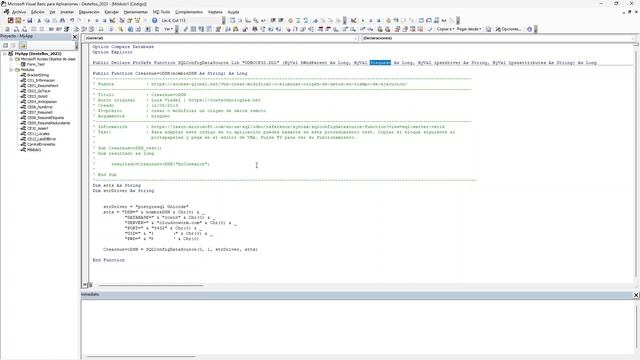Screen dimensions: 640x360
Task: Close the Inmediato window panel
Action: 636,295
